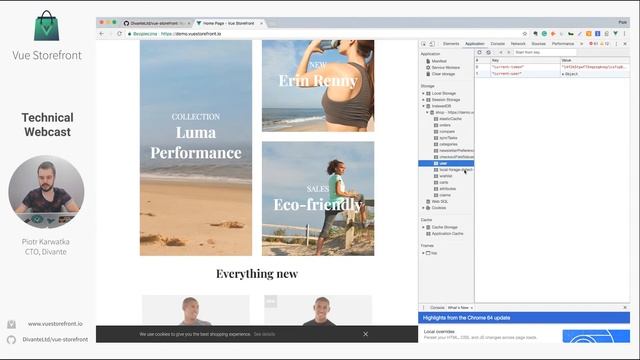Select the What's New drawer tab
640x360 pixels.
click(x=458, y=308)
